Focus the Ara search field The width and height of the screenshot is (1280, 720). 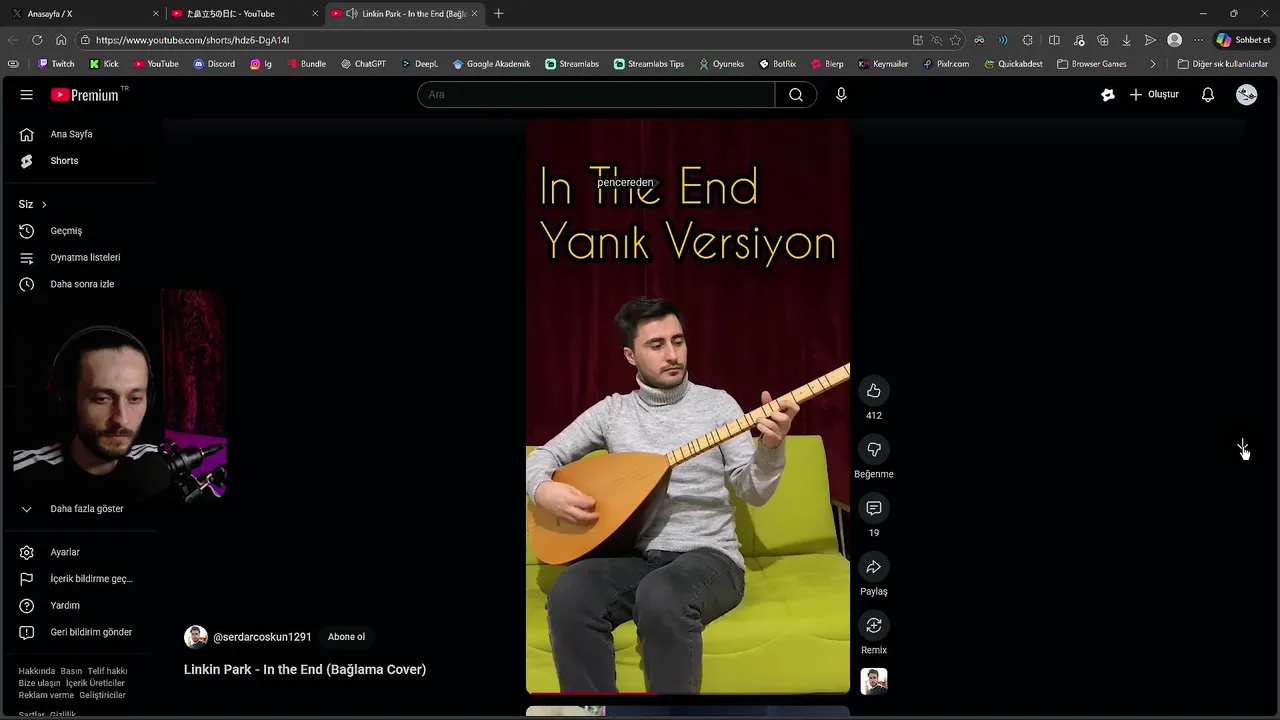596,95
